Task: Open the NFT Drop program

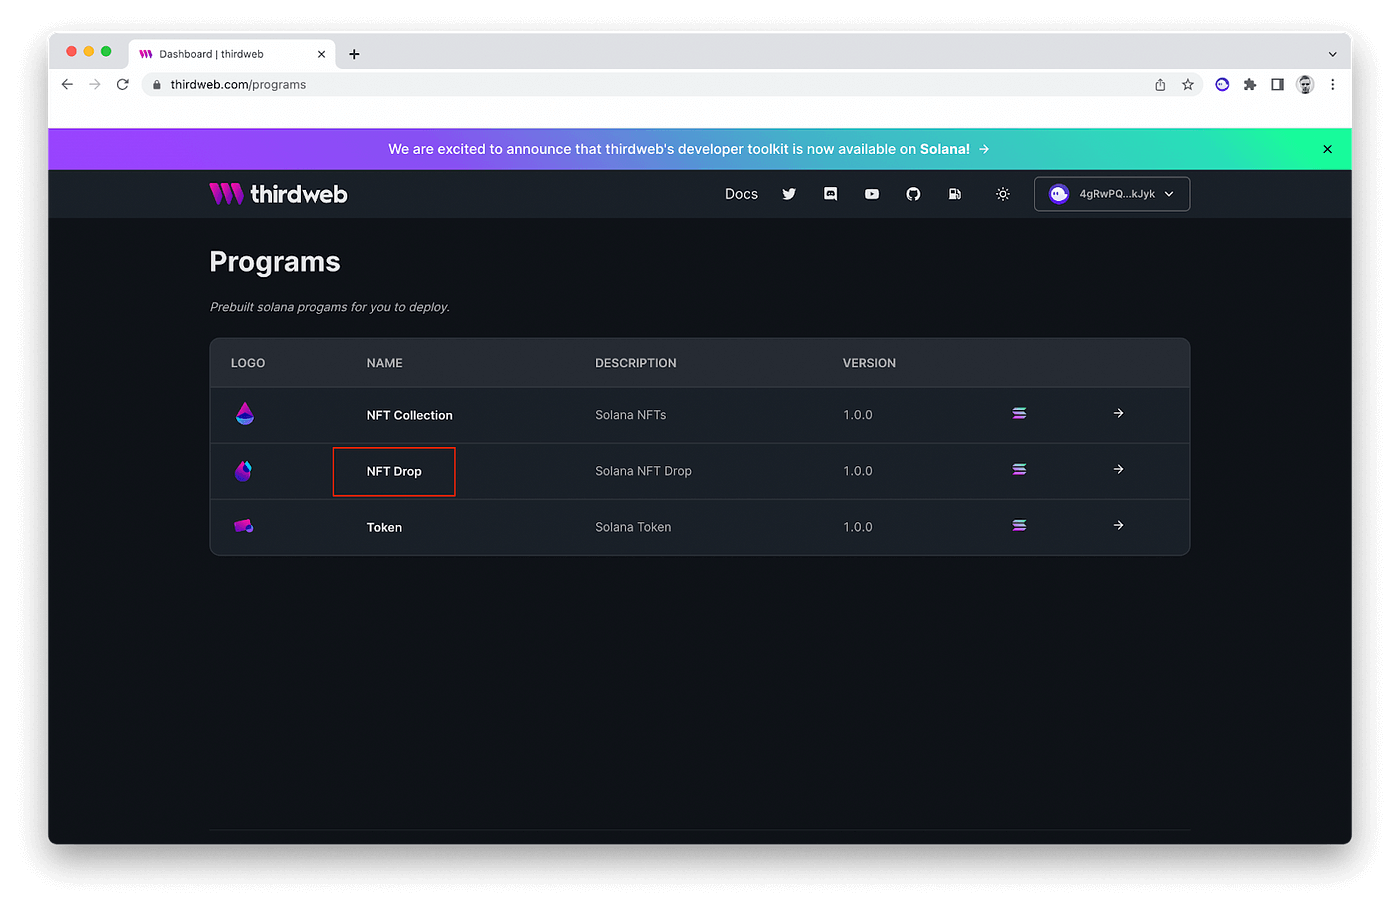Action: coord(394,471)
